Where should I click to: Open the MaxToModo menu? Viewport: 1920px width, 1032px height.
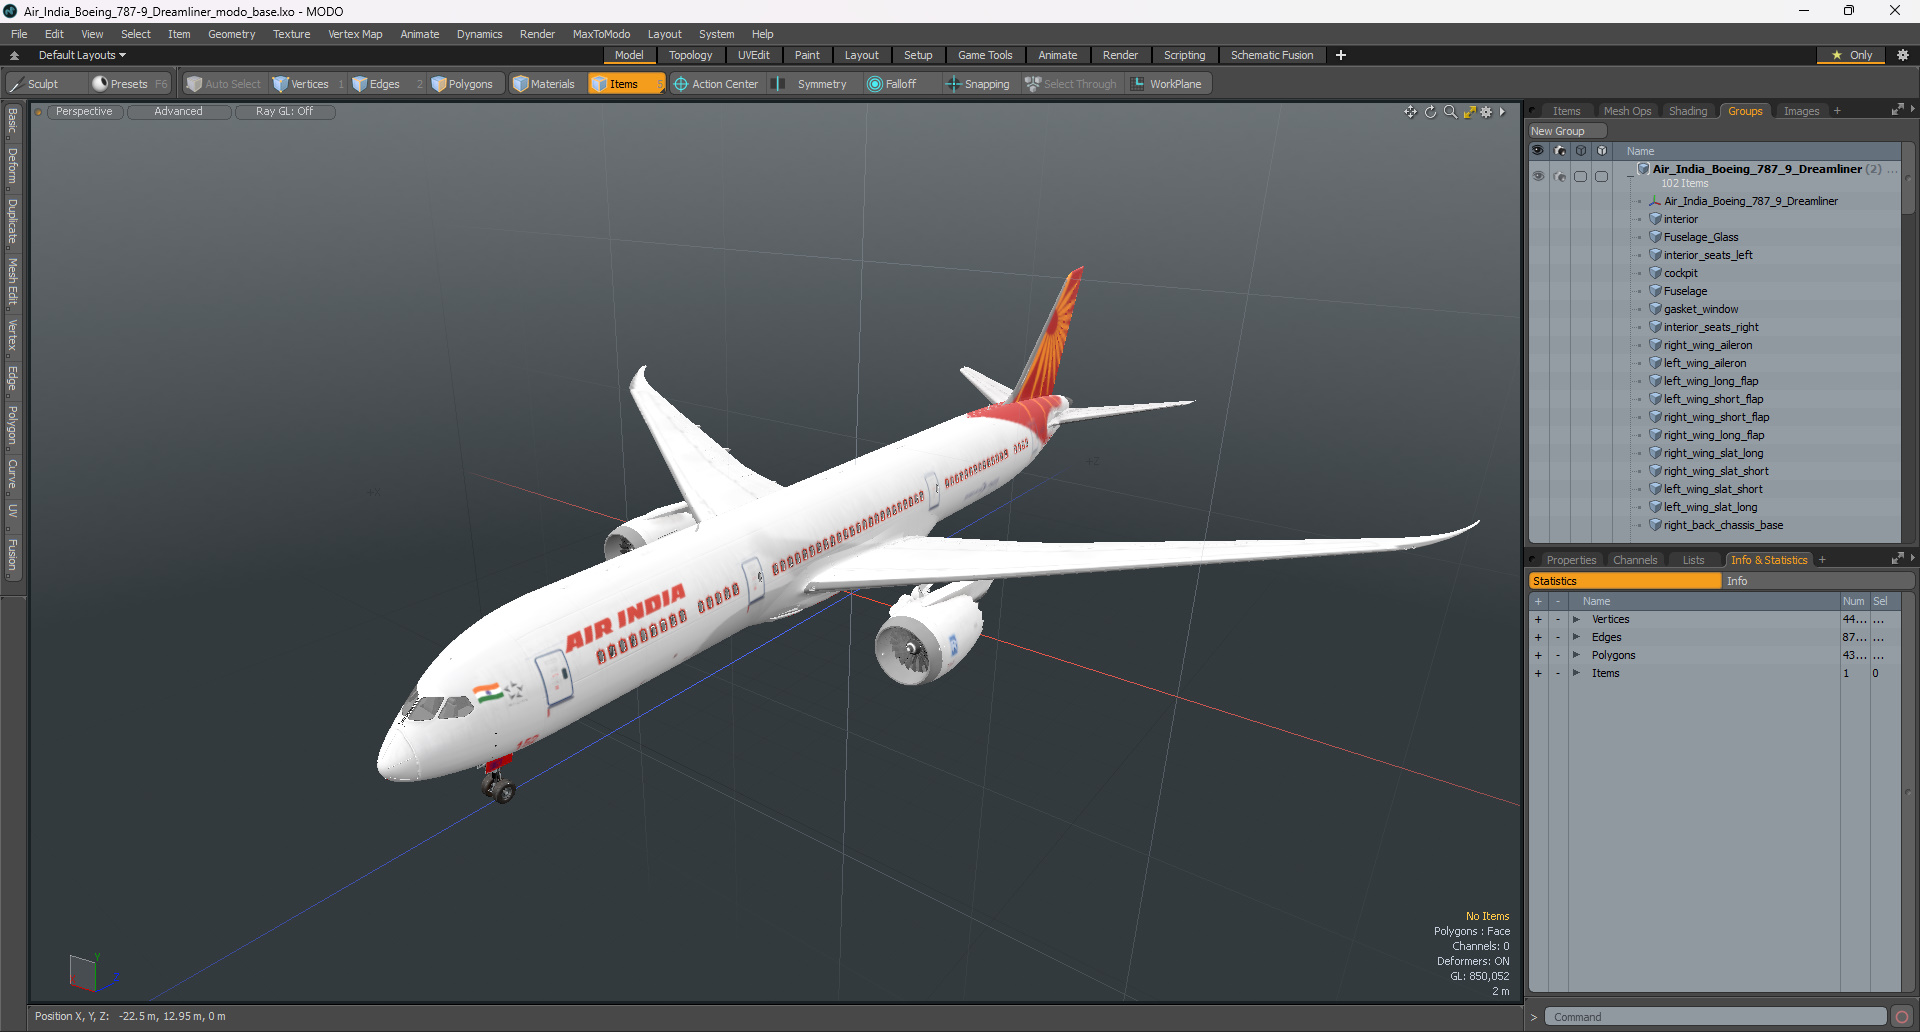tap(601, 34)
